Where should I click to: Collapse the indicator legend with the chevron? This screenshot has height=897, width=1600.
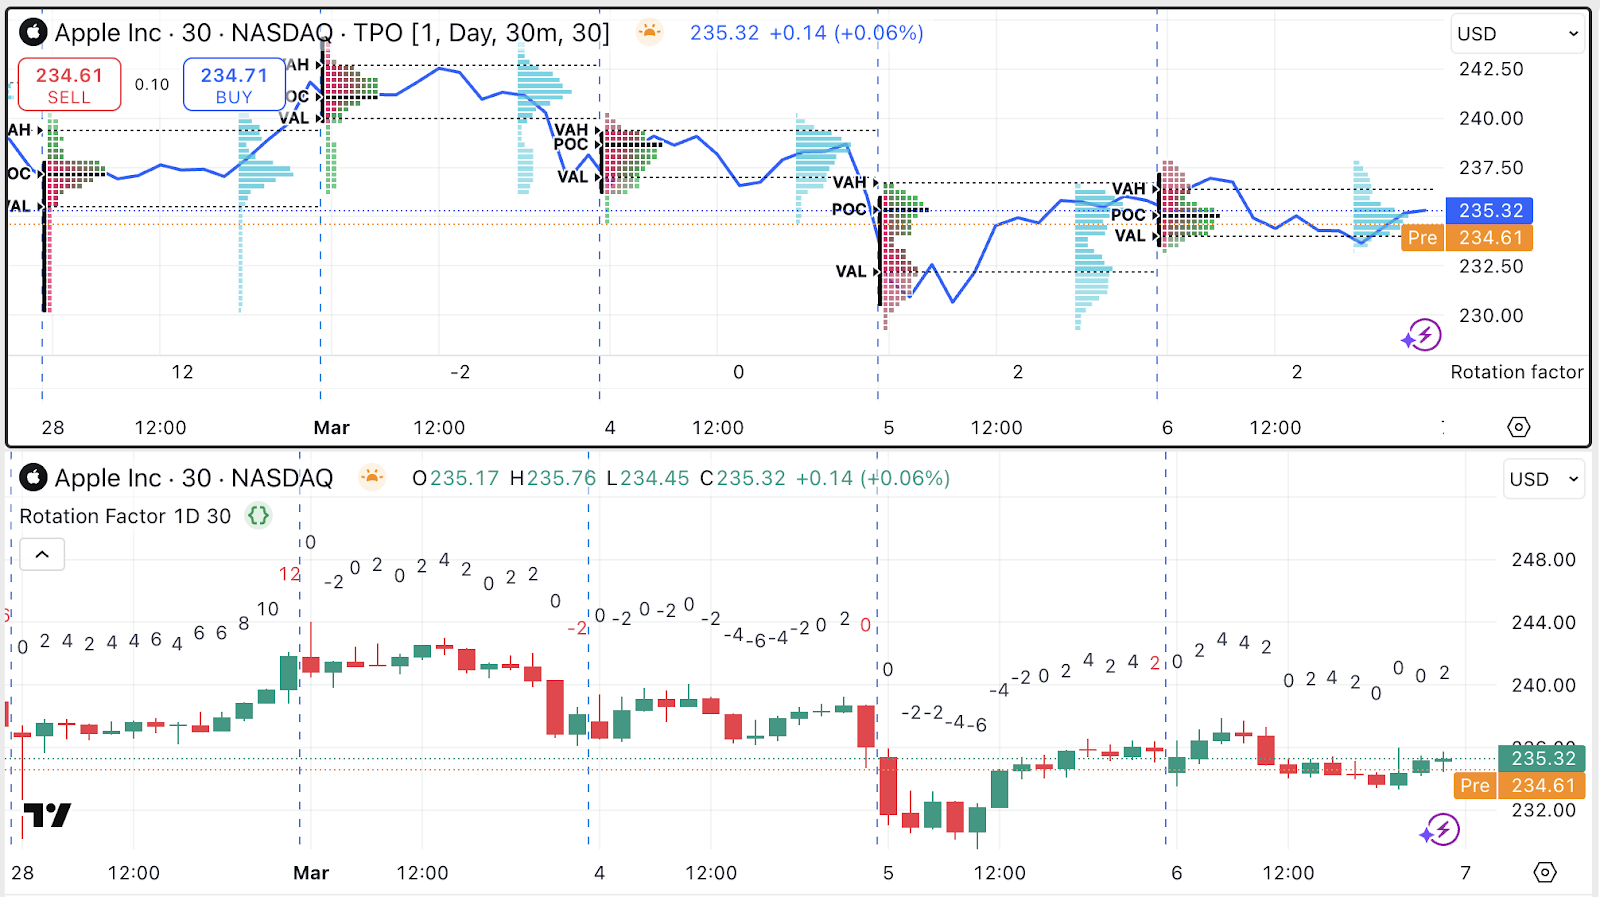(x=42, y=554)
